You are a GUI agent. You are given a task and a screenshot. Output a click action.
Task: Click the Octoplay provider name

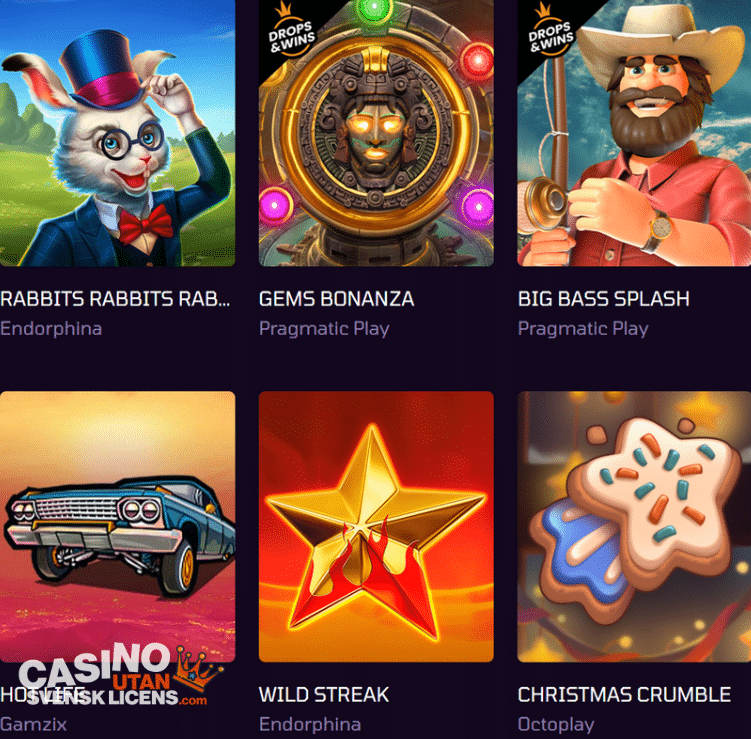(x=556, y=725)
